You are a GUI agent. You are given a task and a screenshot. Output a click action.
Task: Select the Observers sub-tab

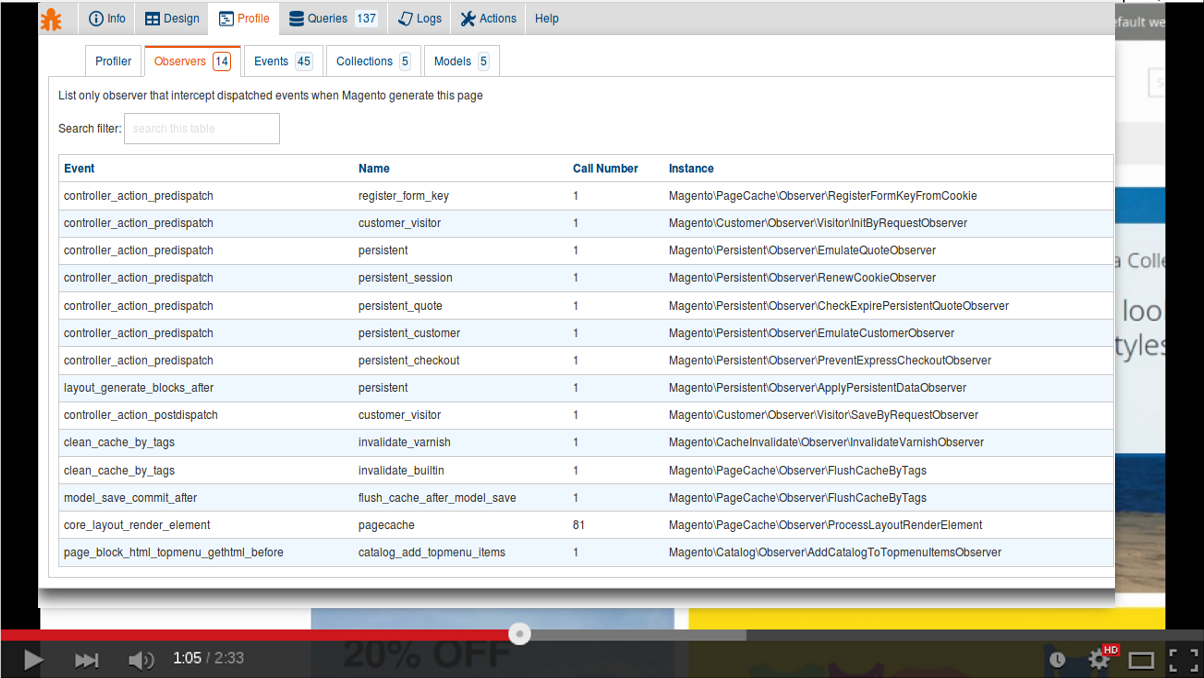click(x=193, y=61)
